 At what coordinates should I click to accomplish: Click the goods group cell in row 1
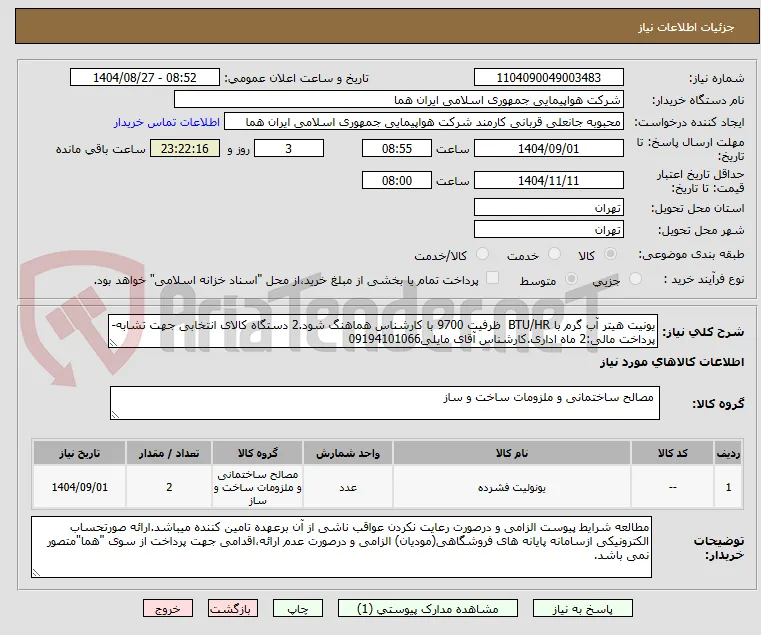point(257,487)
